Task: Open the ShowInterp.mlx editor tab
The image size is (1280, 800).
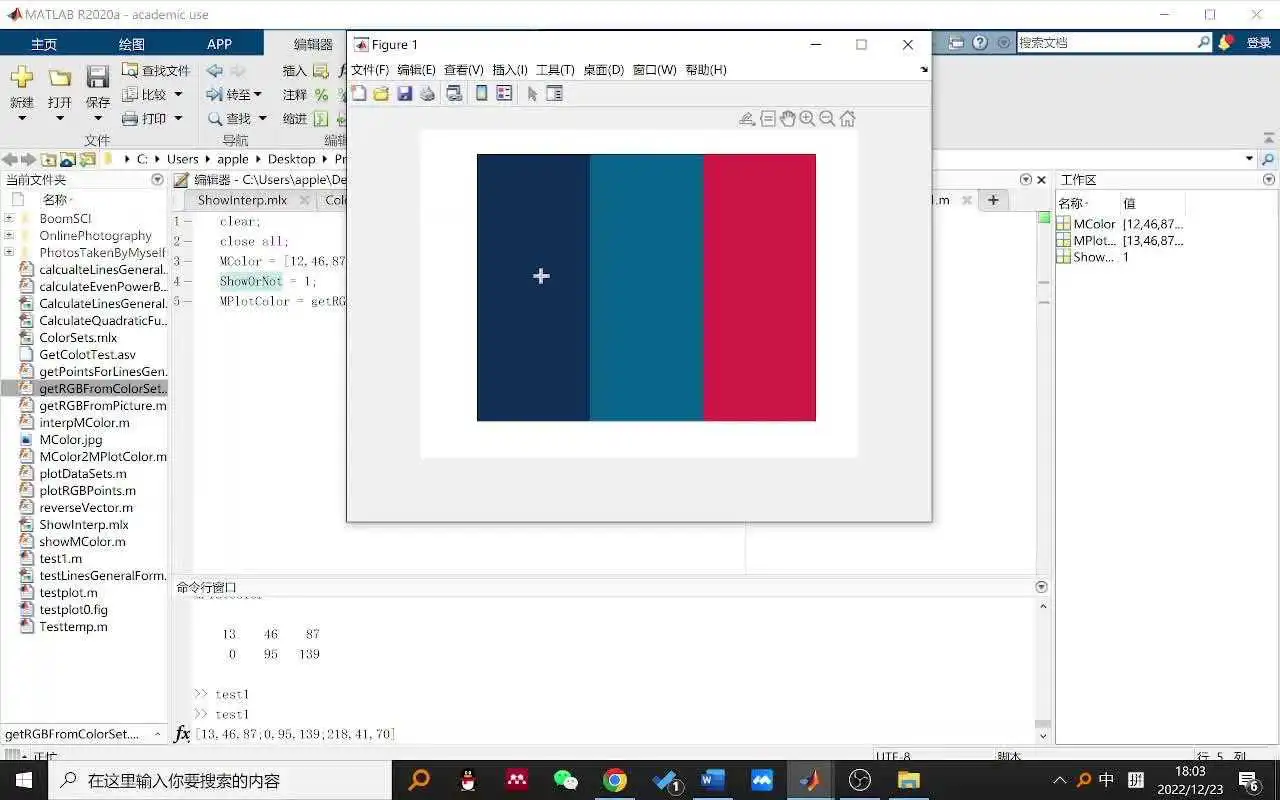Action: click(x=242, y=200)
